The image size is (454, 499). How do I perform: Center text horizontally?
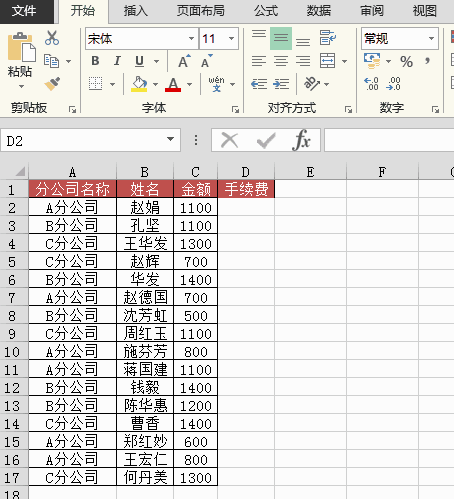click(x=281, y=61)
